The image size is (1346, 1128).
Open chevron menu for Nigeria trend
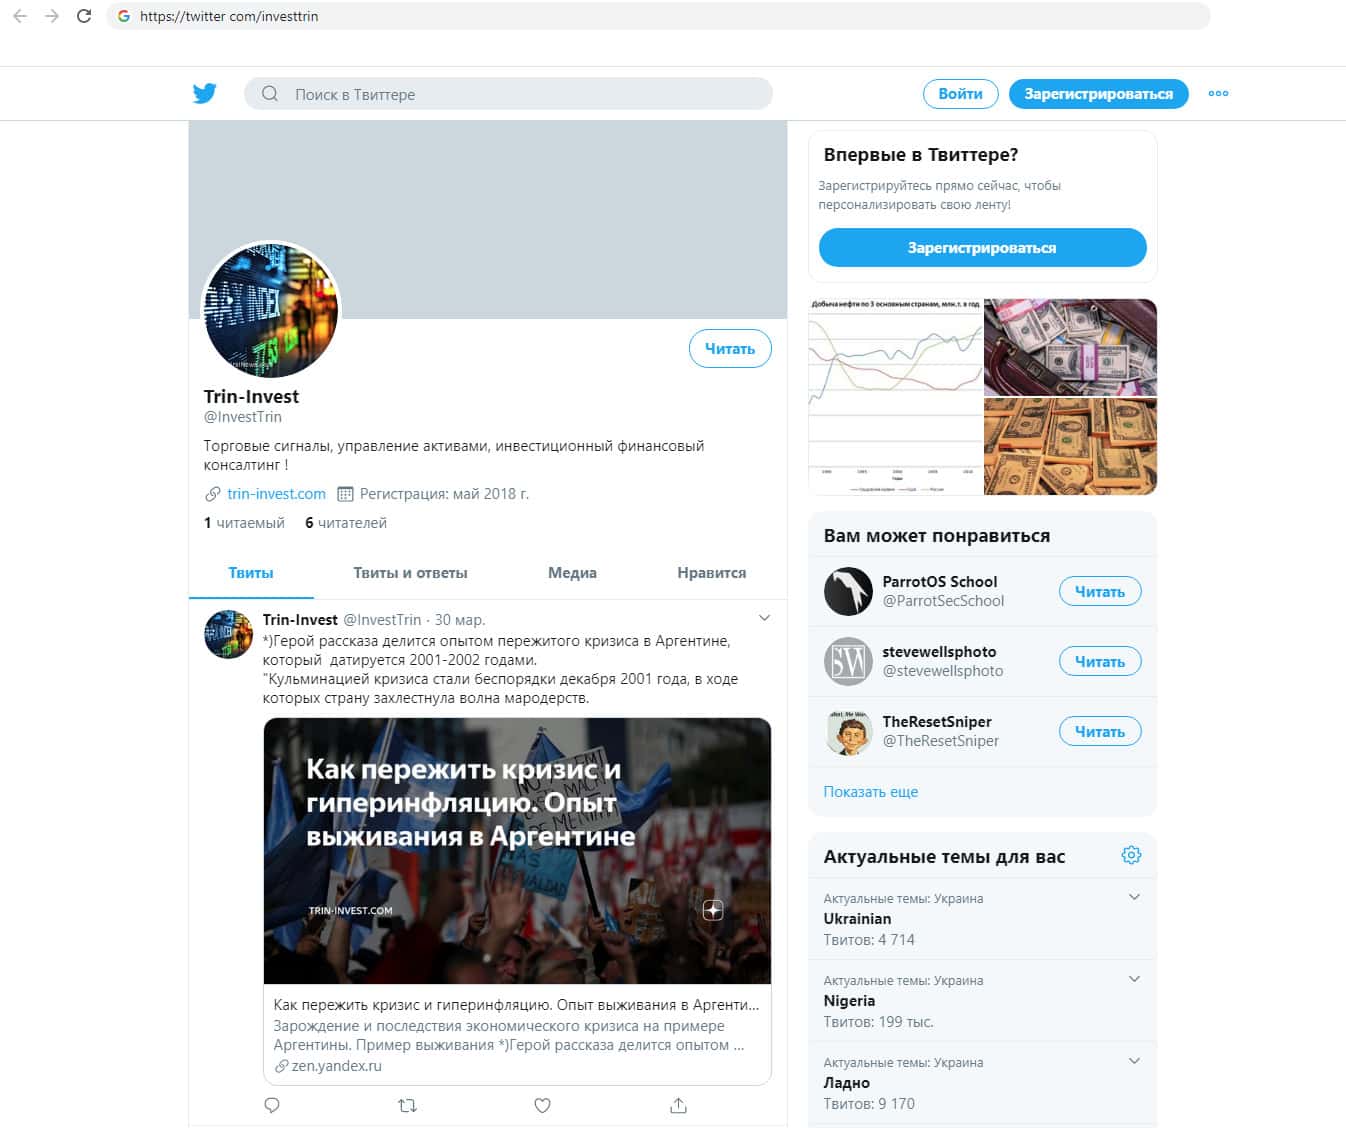click(x=1134, y=979)
